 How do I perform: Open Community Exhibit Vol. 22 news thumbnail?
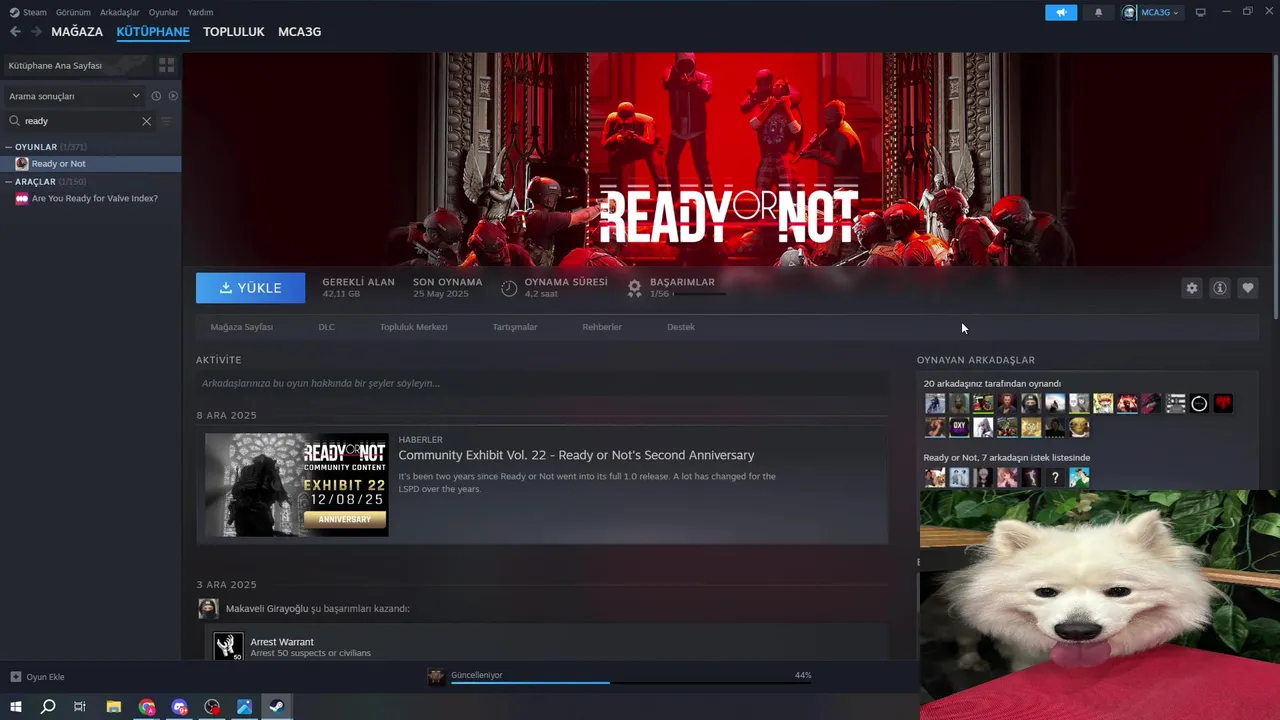pyautogui.click(x=297, y=484)
